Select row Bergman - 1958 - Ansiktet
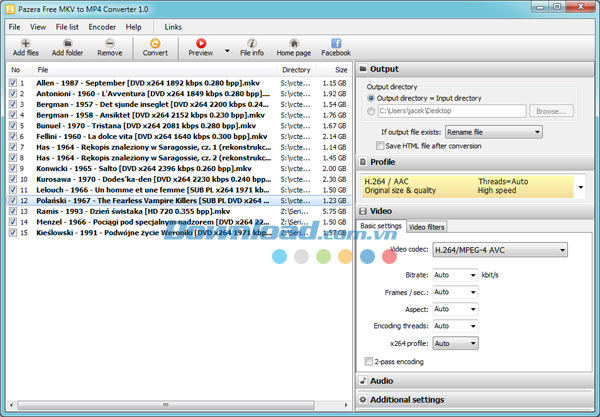The width and height of the screenshot is (600, 417). [178, 115]
